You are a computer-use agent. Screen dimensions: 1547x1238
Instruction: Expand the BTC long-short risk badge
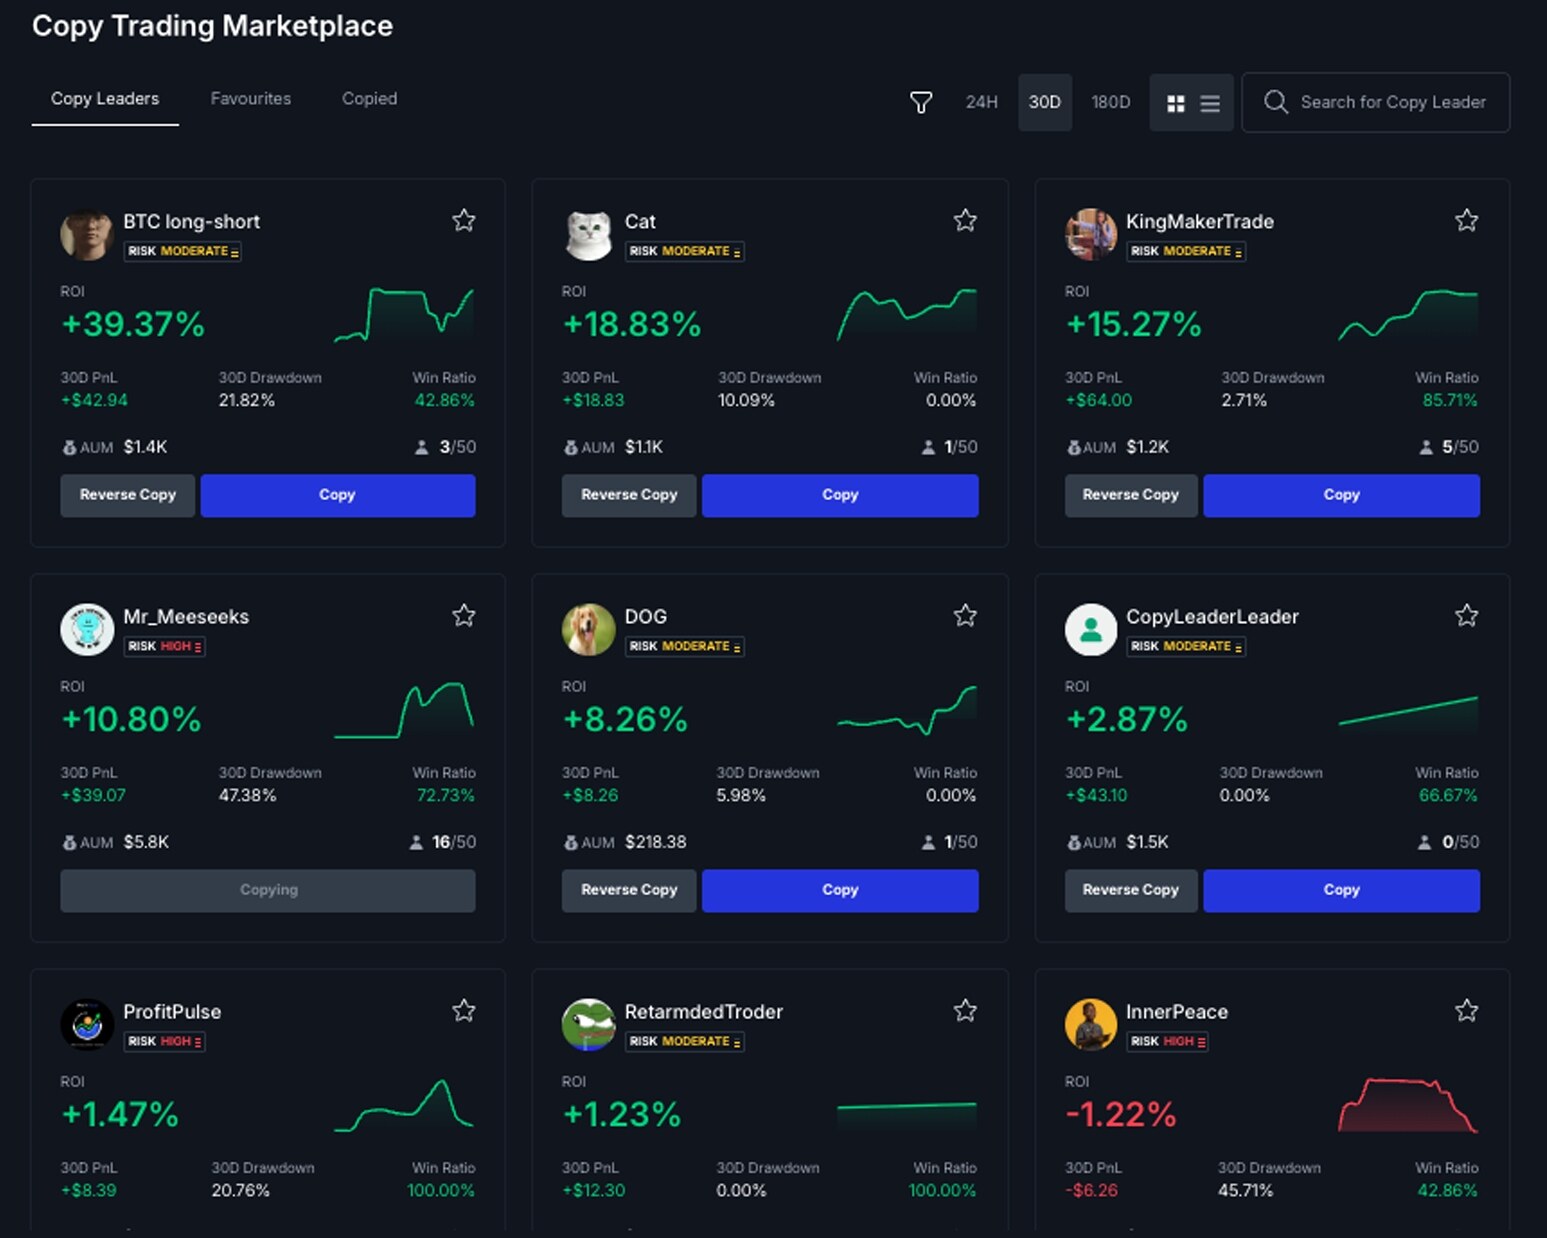click(183, 251)
